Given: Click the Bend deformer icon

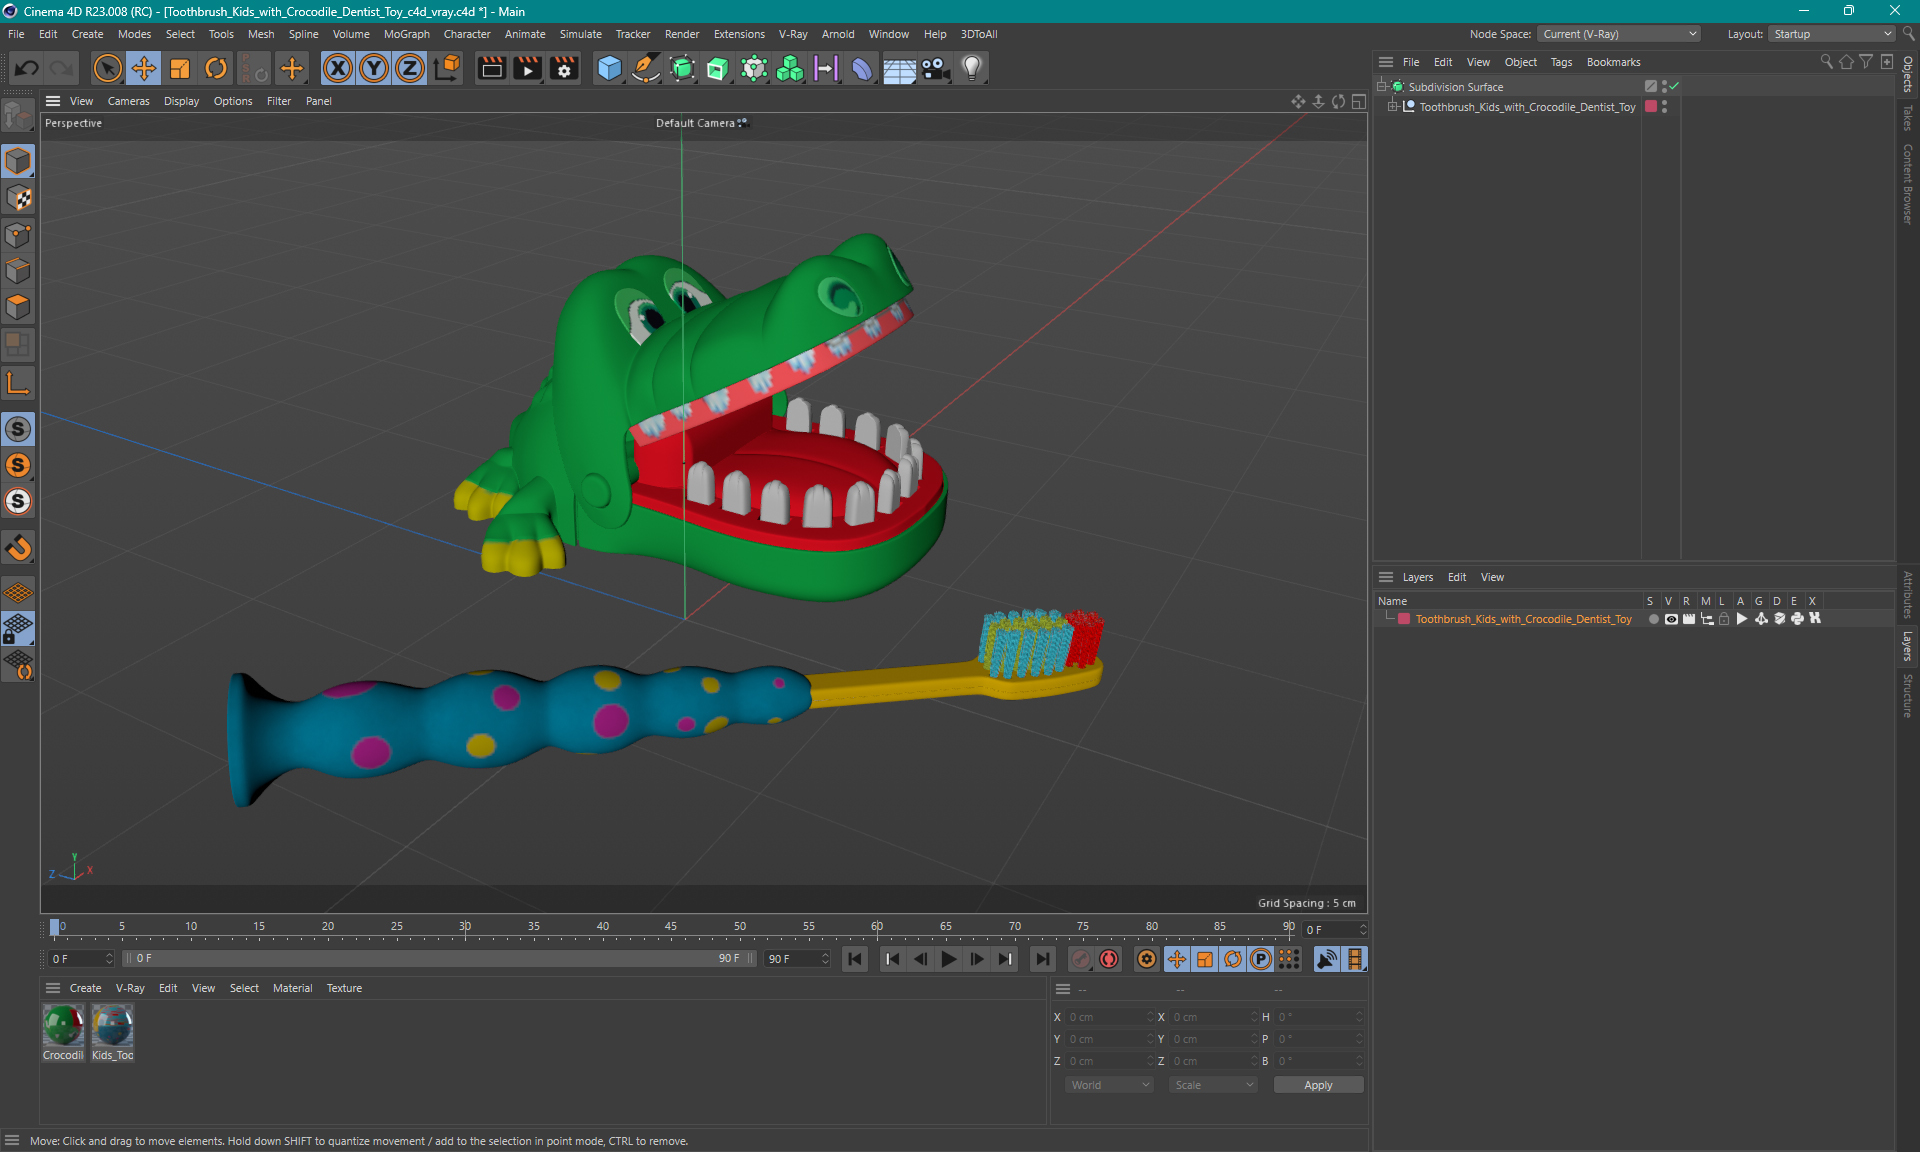Looking at the screenshot, I should tap(862, 68).
